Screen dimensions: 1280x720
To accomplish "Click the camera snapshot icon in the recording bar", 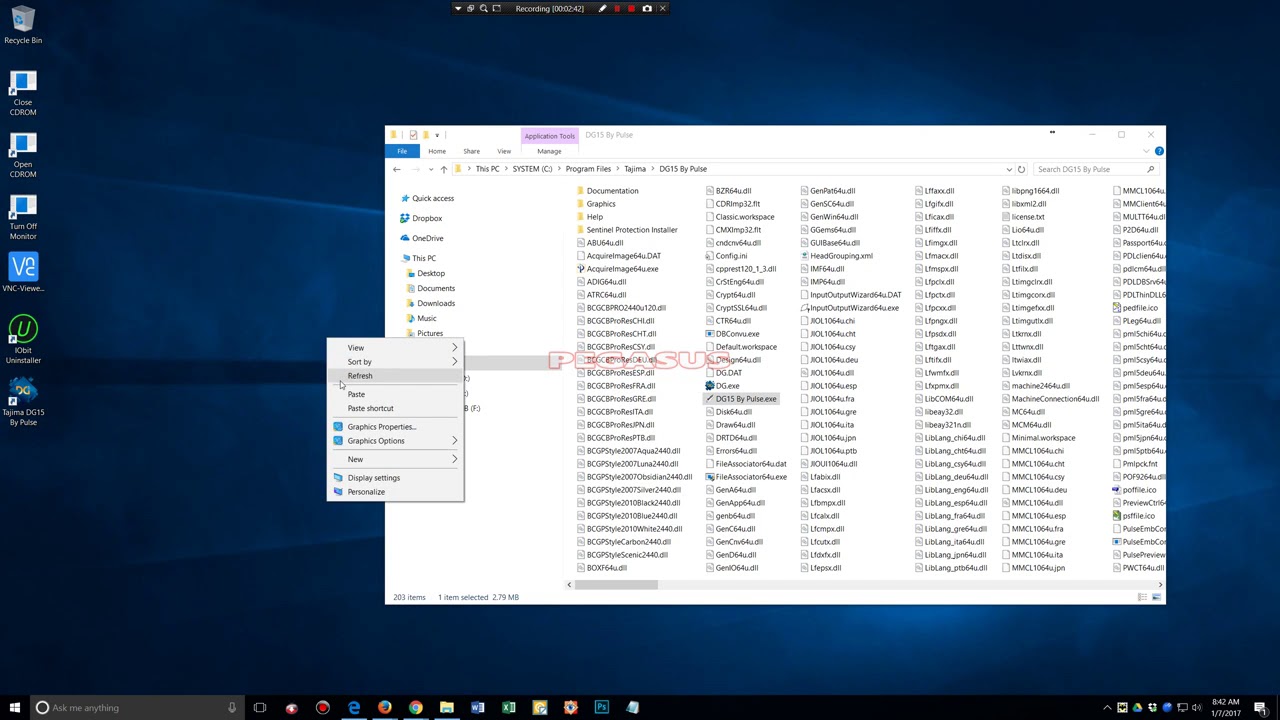I will (x=647, y=9).
